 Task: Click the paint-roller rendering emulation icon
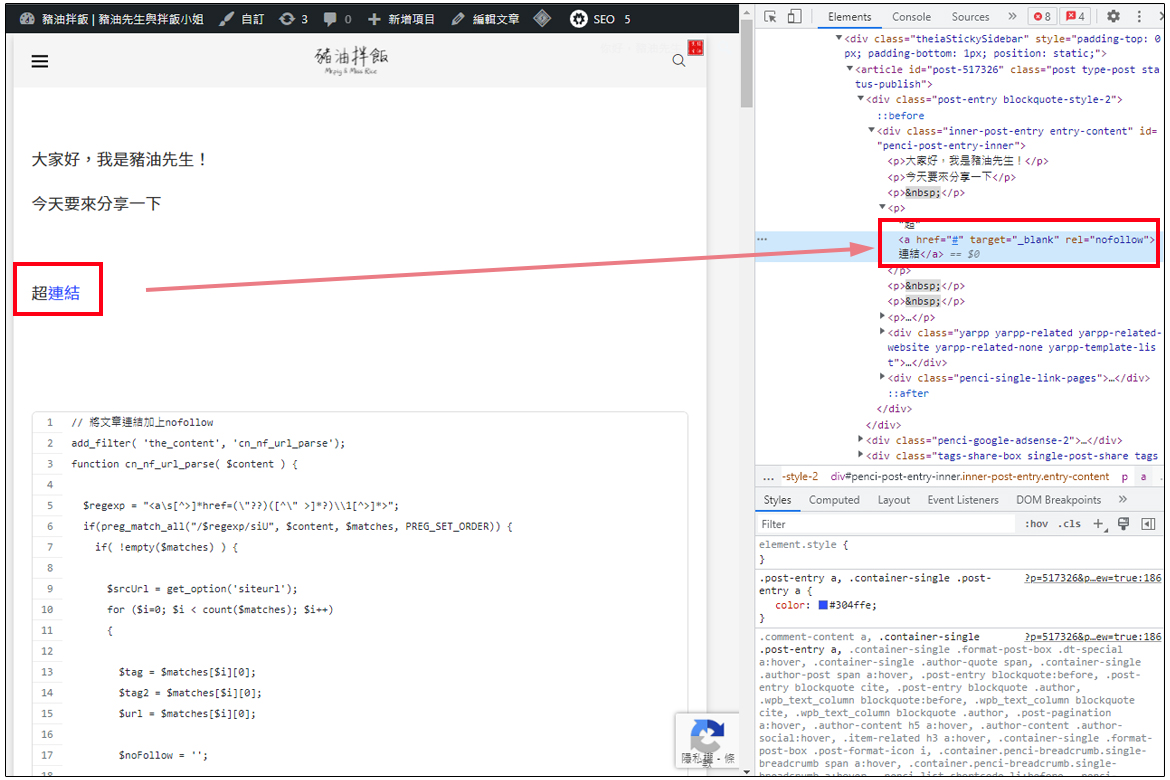coord(1123,524)
